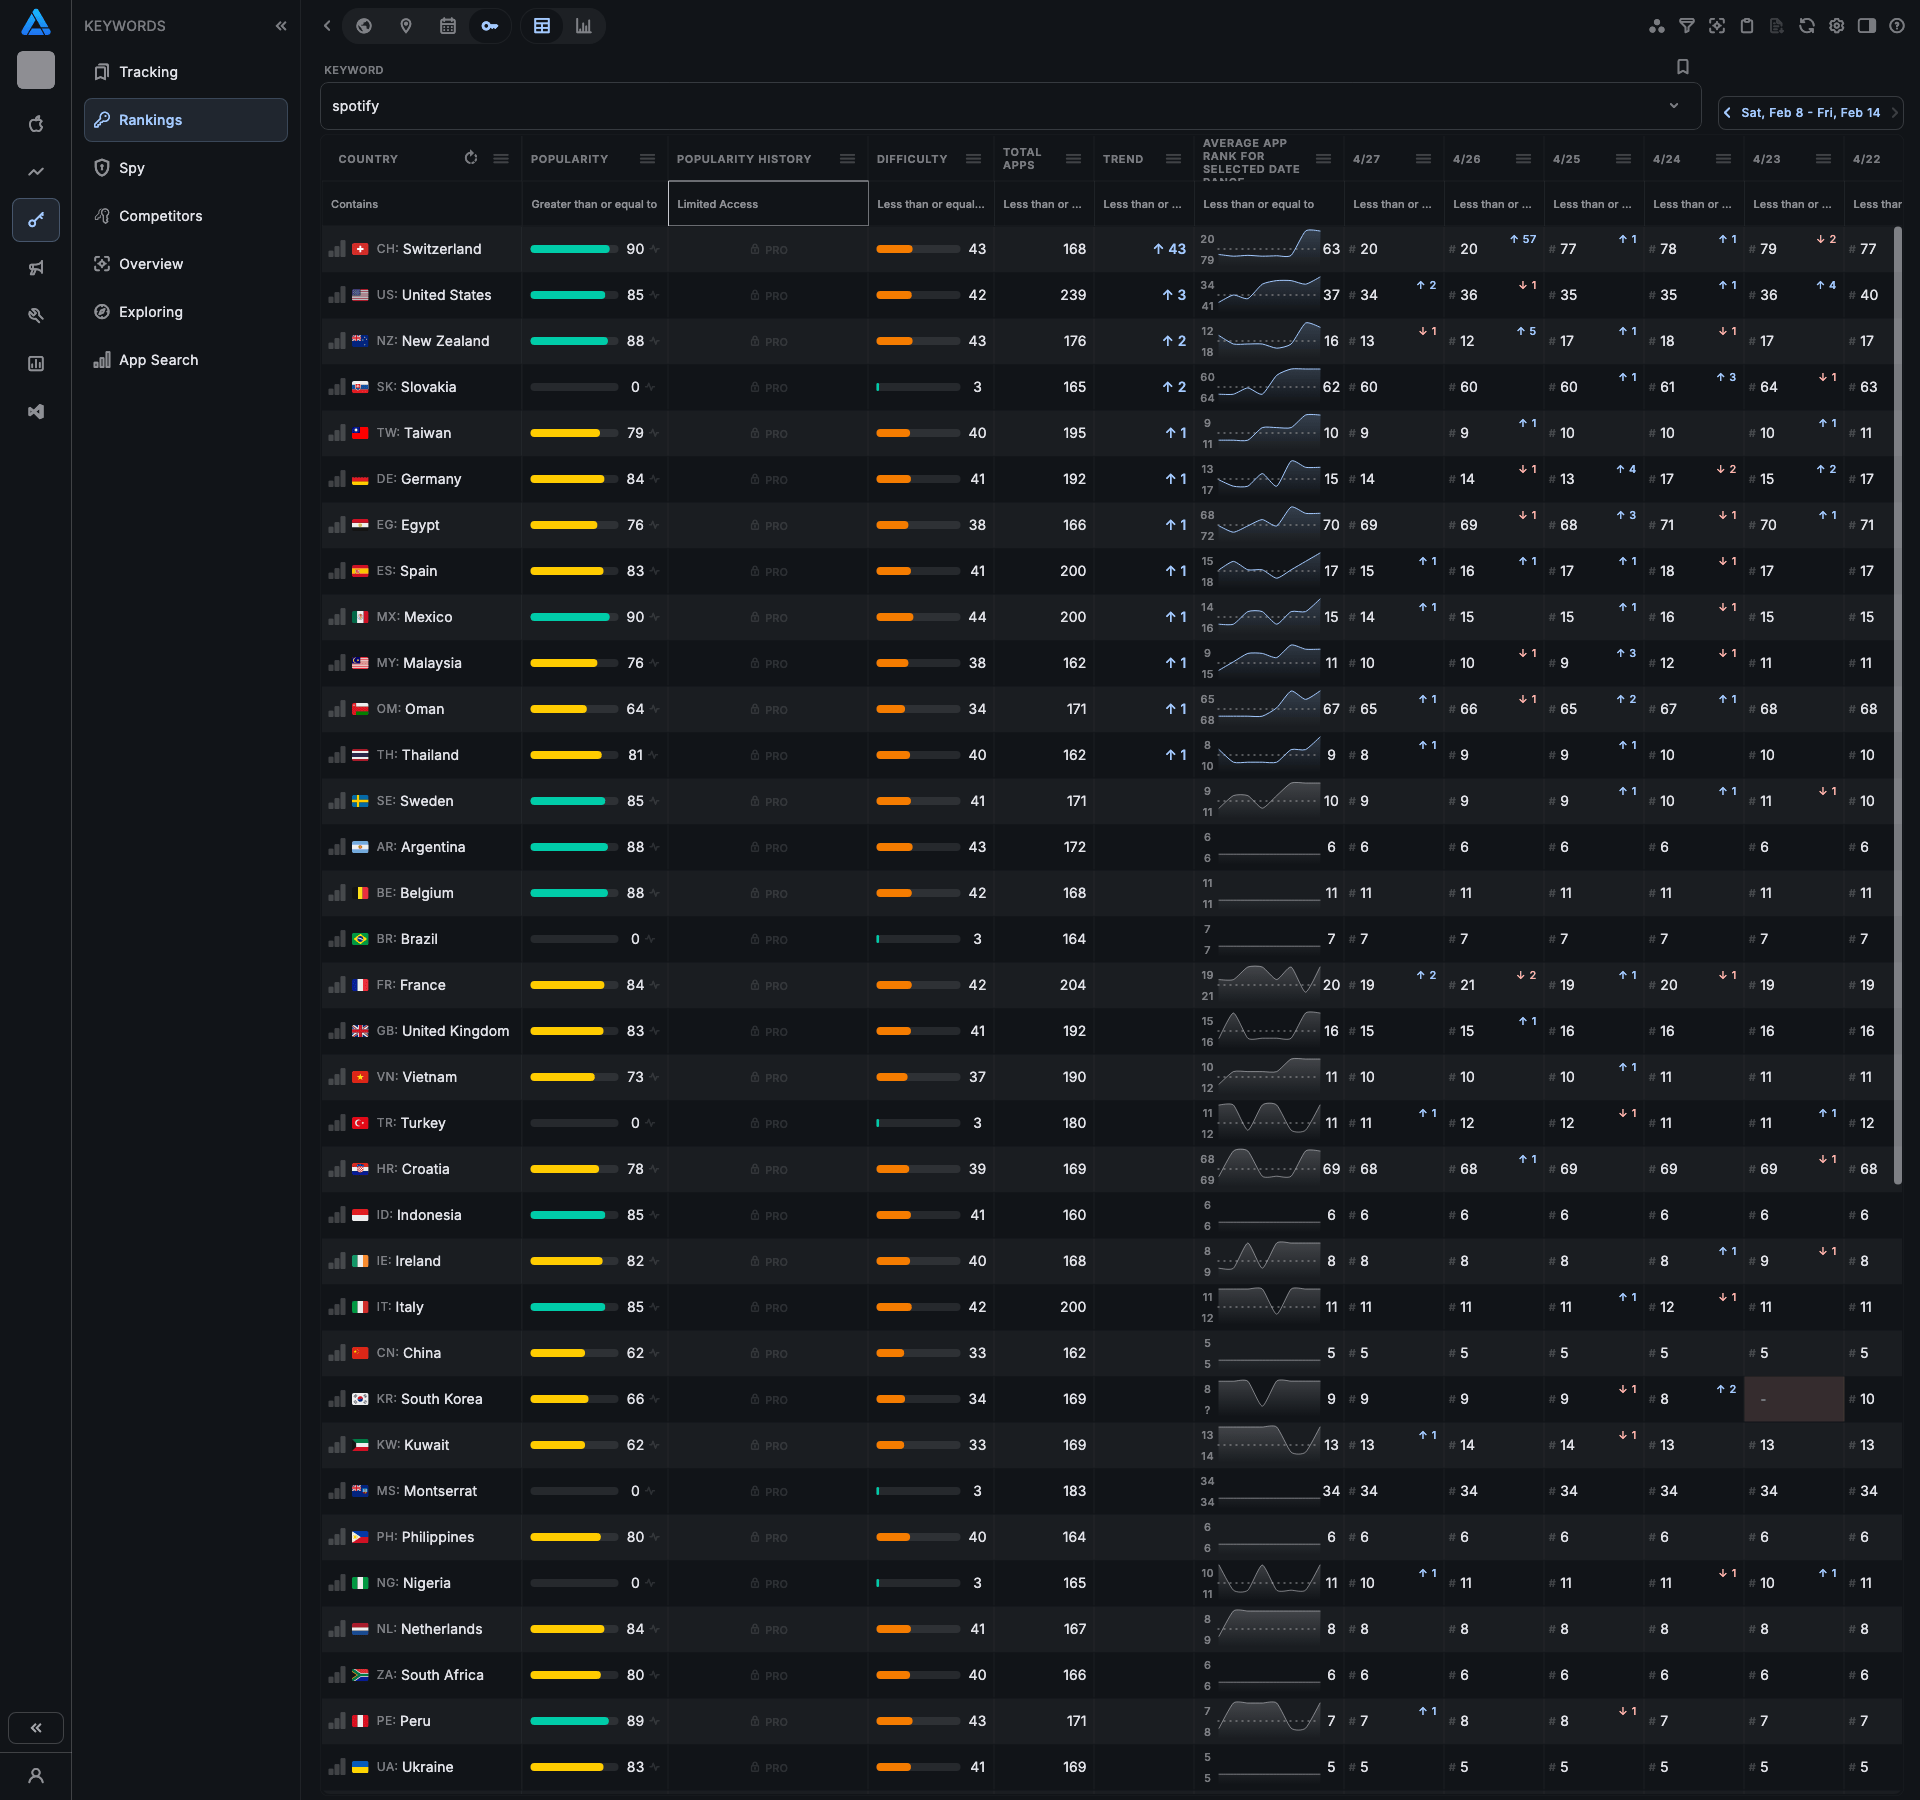Viewport: 1920px width, 1800px height.
Task: Open Popularity column menu
Action: 648,159
